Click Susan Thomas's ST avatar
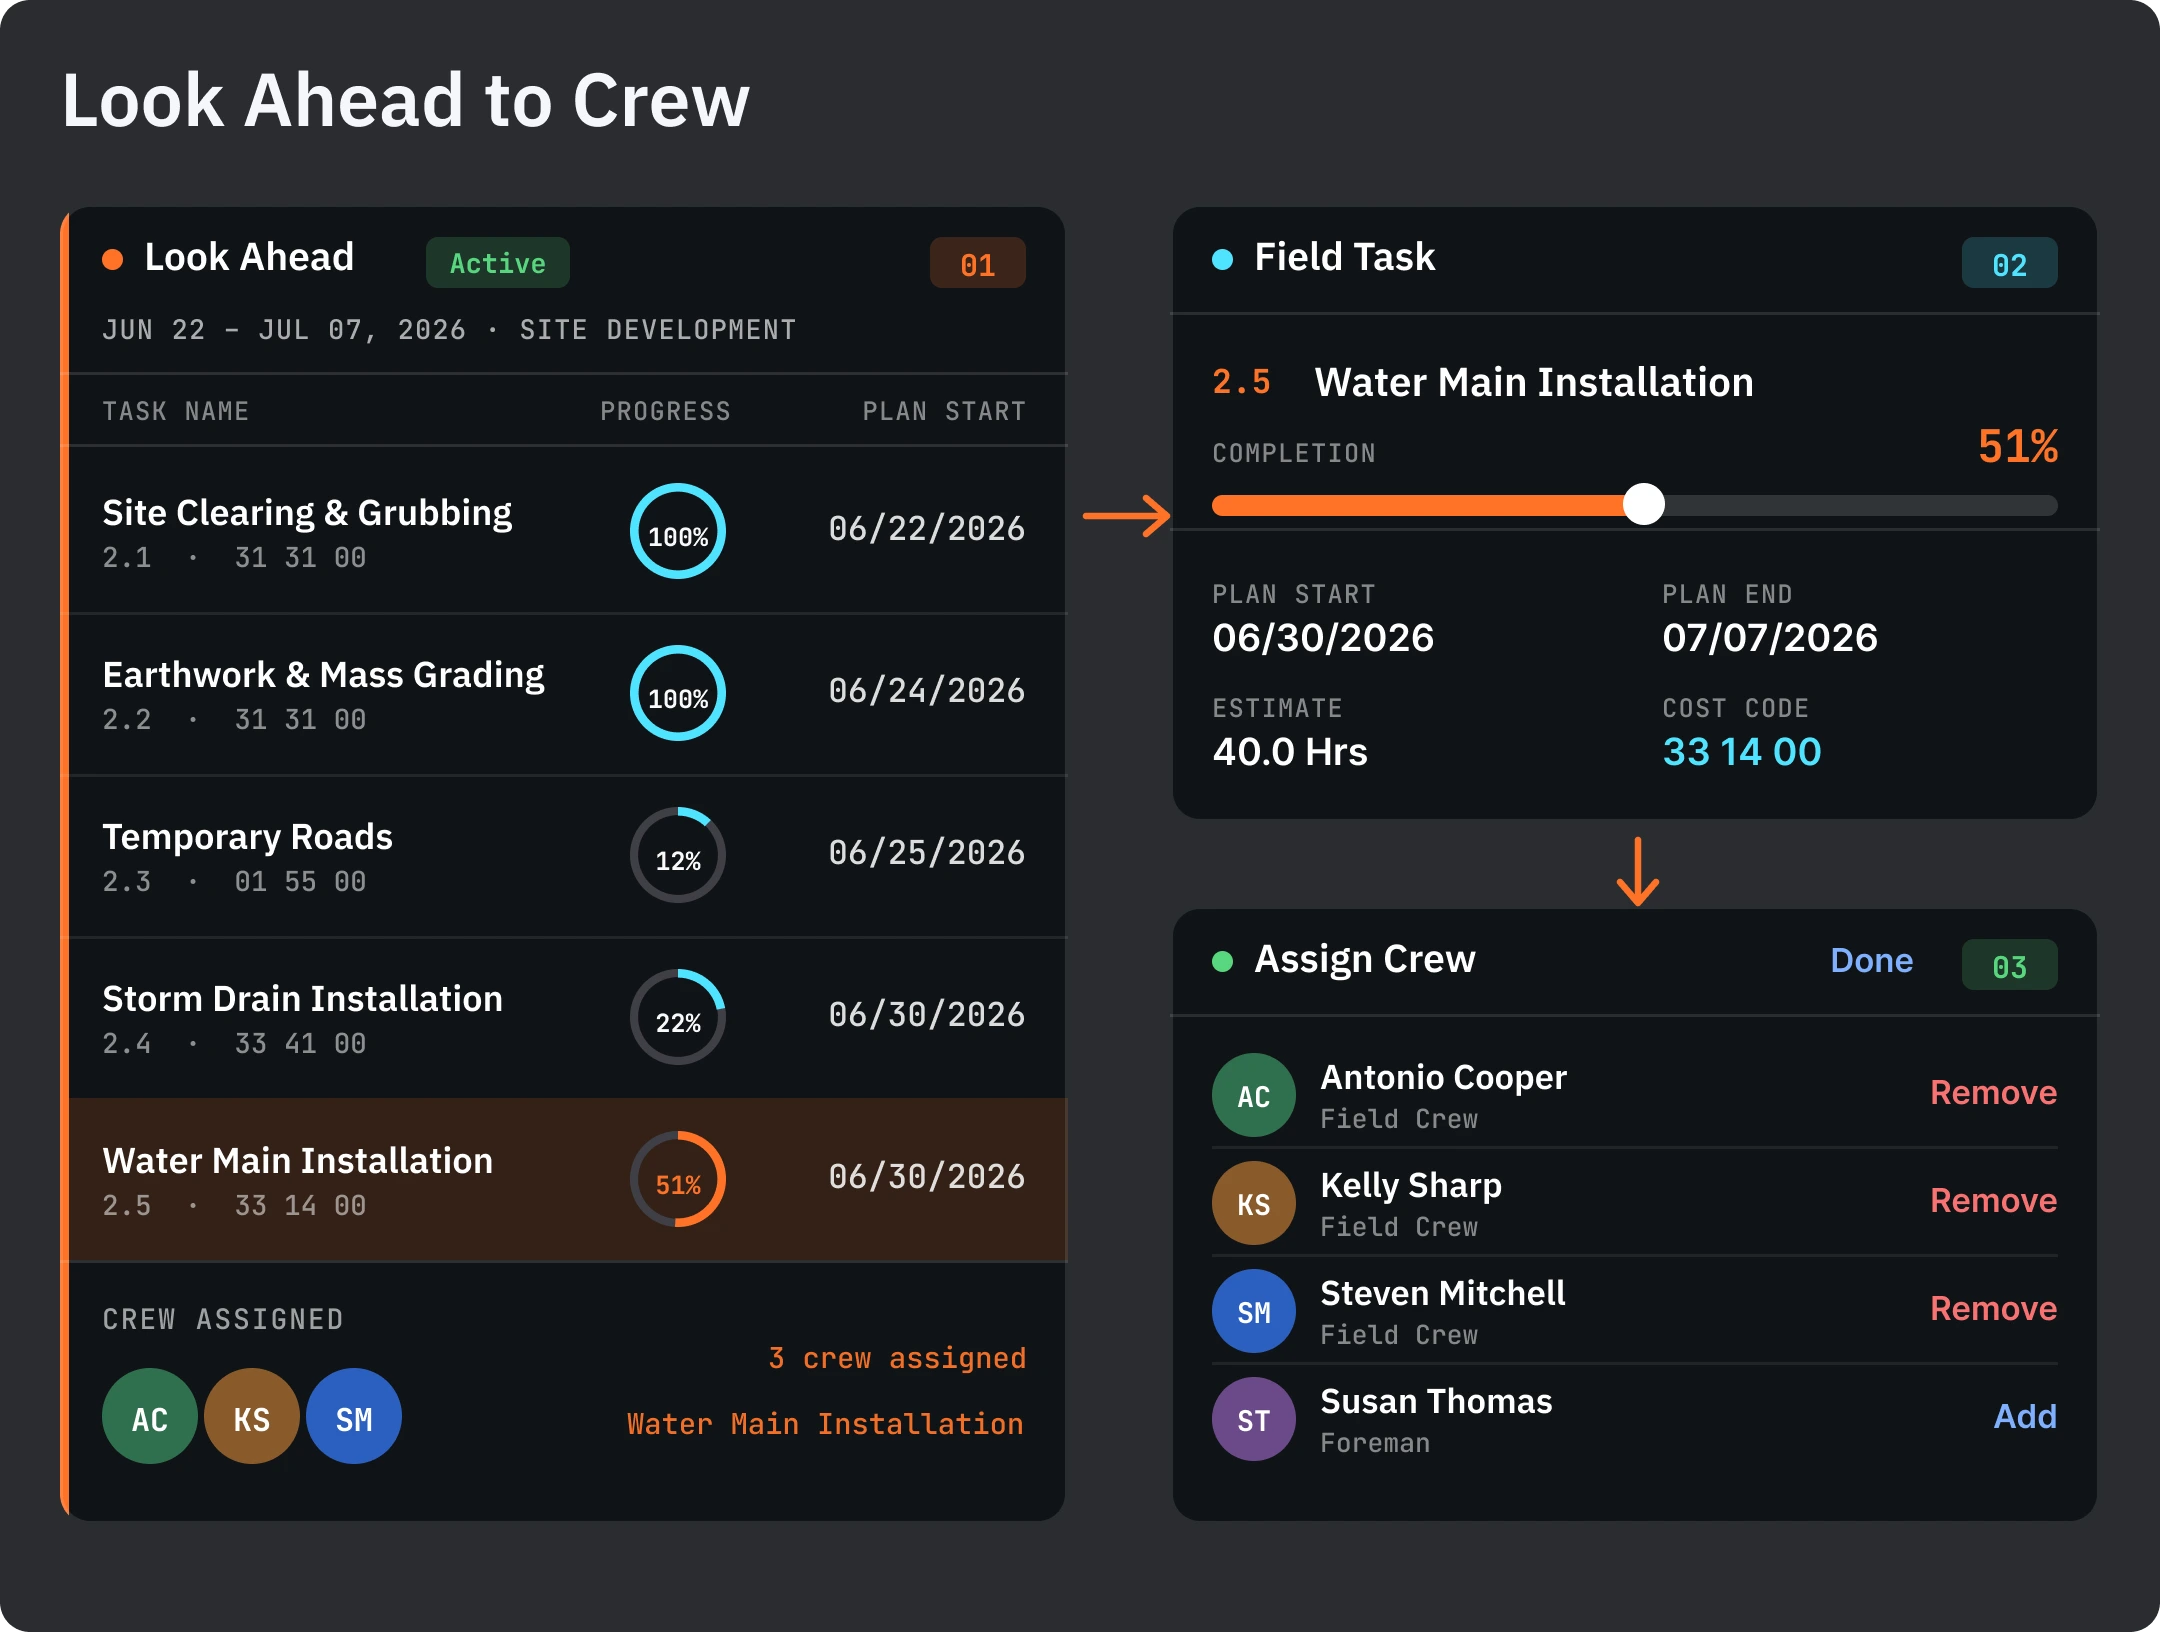The height and width of the screenshot is (1632, 2160). 1253,1419
